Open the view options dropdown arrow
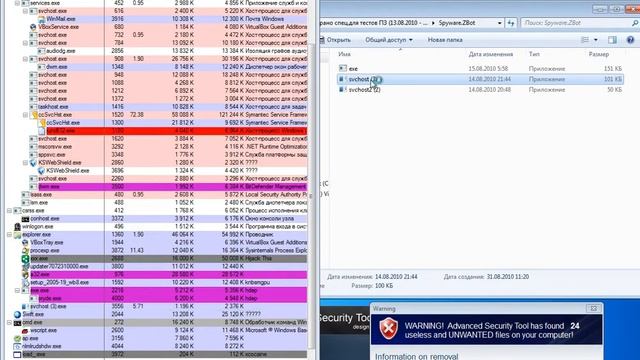The image size is (640, 360). coord(596,40)
